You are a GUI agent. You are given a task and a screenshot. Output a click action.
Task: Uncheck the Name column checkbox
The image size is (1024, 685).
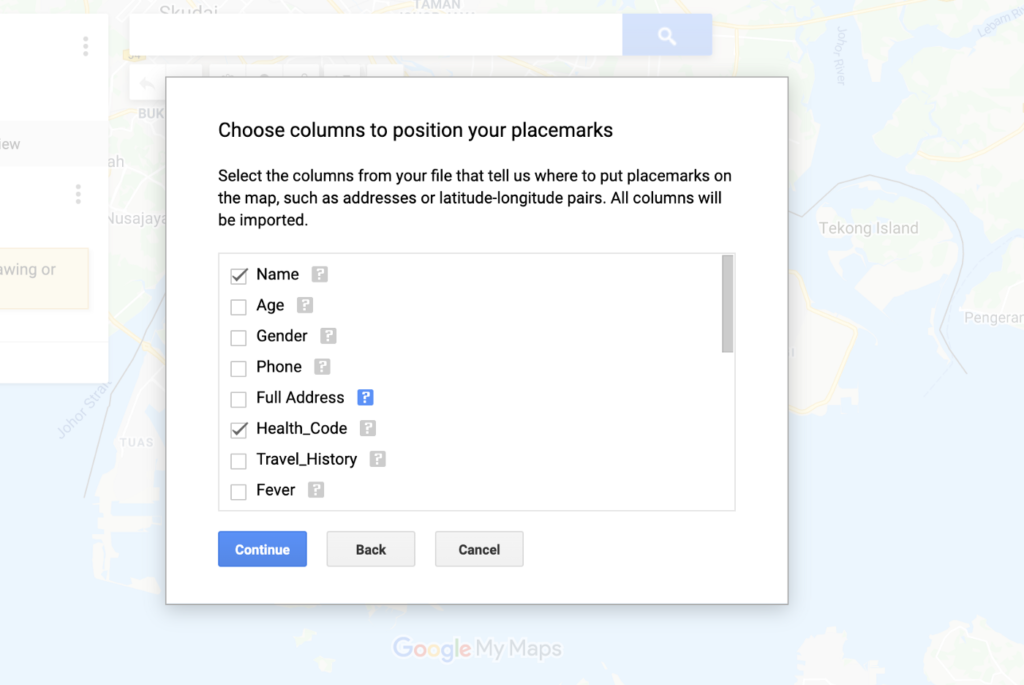(238, 276)
